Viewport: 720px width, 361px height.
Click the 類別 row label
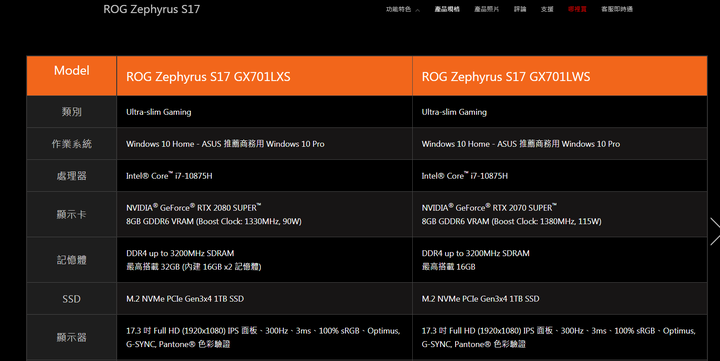72,112
